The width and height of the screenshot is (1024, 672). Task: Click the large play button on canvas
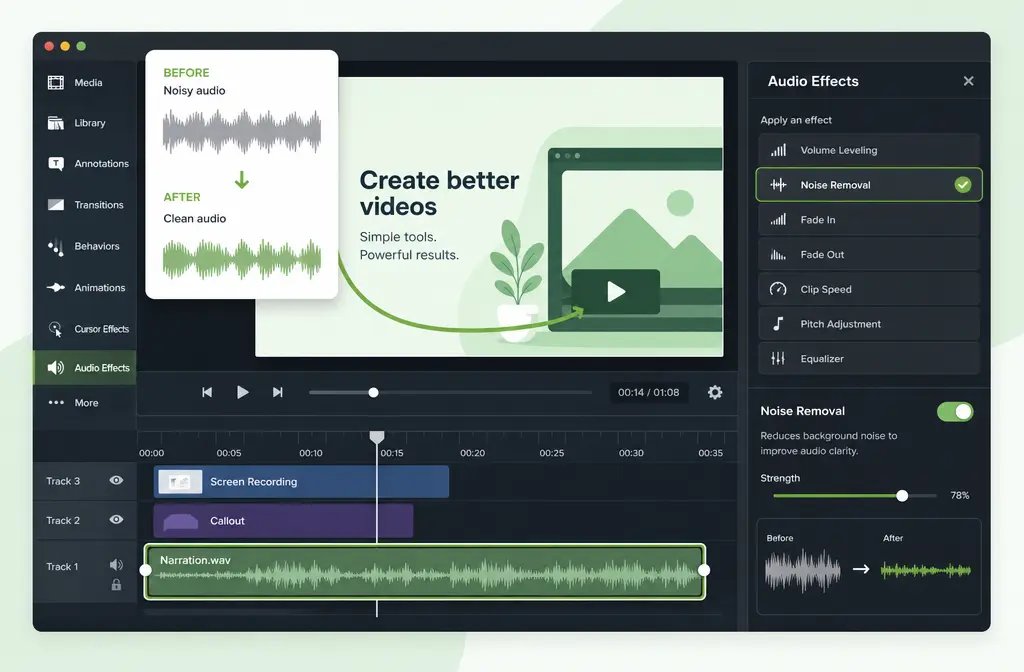(615, 291)
